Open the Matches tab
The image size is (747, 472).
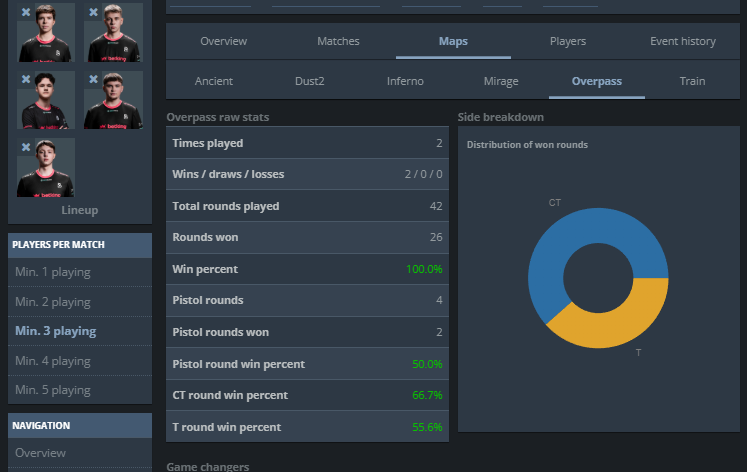[x=338, y=42]
